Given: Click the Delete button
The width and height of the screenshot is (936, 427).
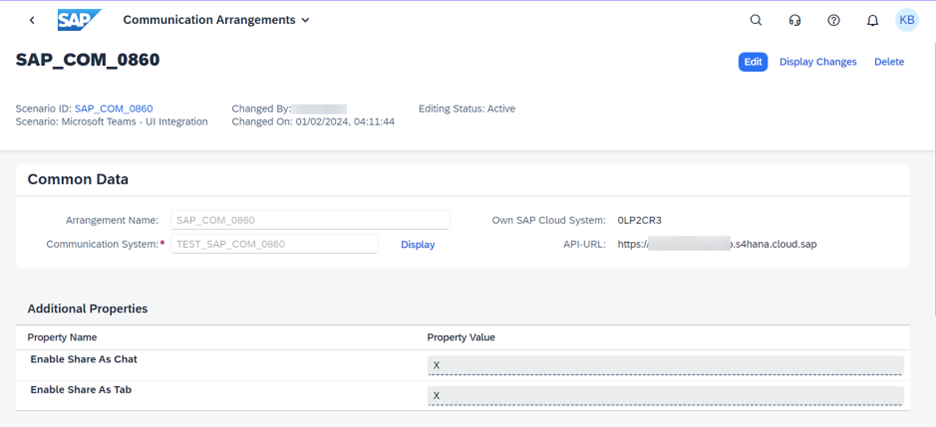Looking at the screenshot, I should pos(889,62).
